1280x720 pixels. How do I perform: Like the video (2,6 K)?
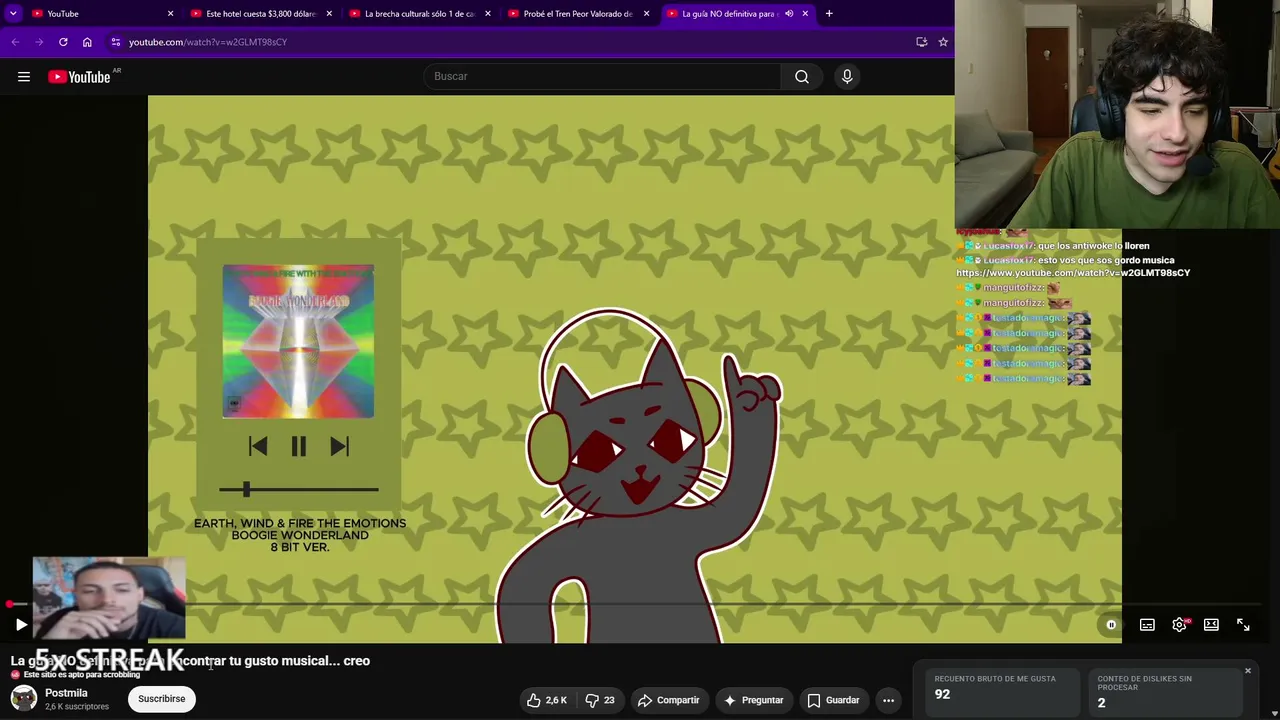[x=547, y=700]
